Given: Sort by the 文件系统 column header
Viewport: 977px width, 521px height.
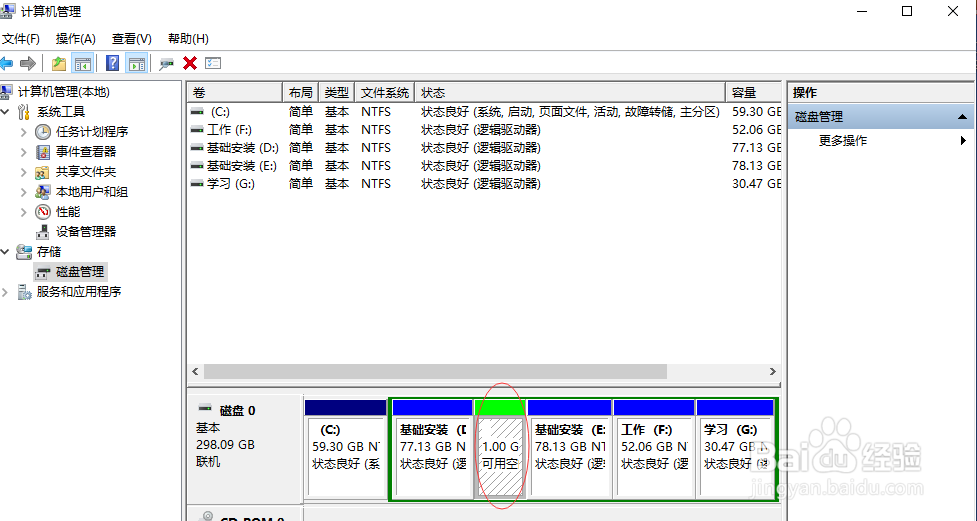Looking at the screenshot, I should (384, 92).
